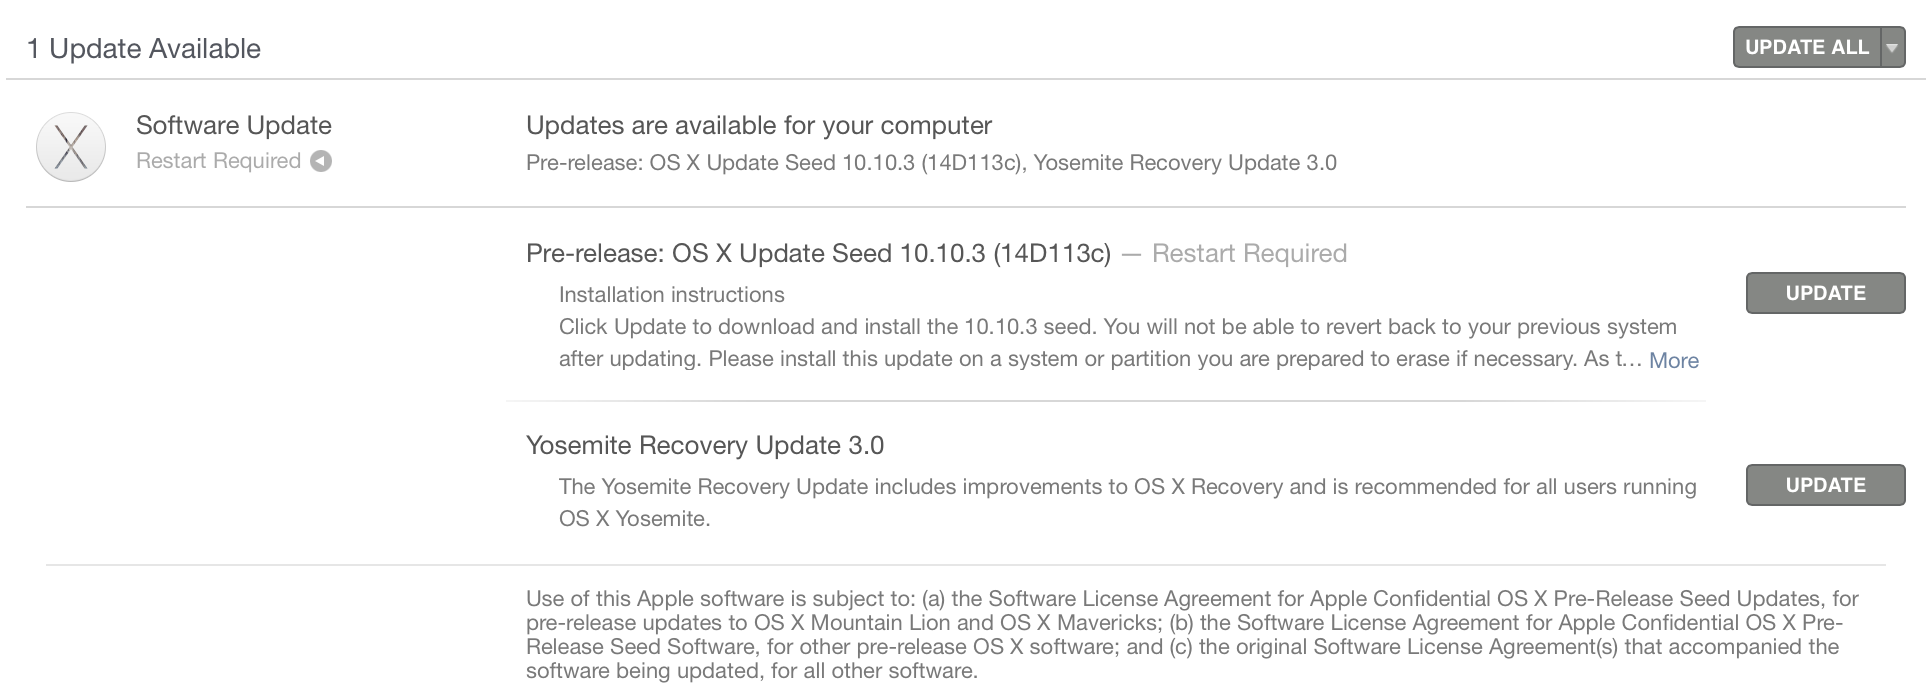Click the UPDATE ALL button
The width and height of the screenshot is (1932, 692).
(x=1806, y=47)
